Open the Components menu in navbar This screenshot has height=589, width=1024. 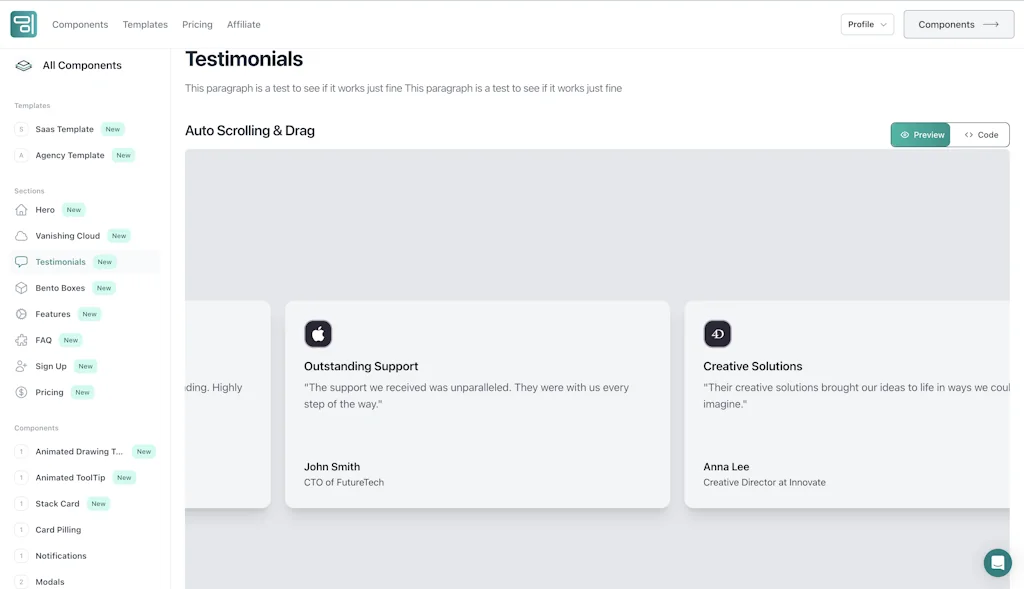click(x=80, y=24)
